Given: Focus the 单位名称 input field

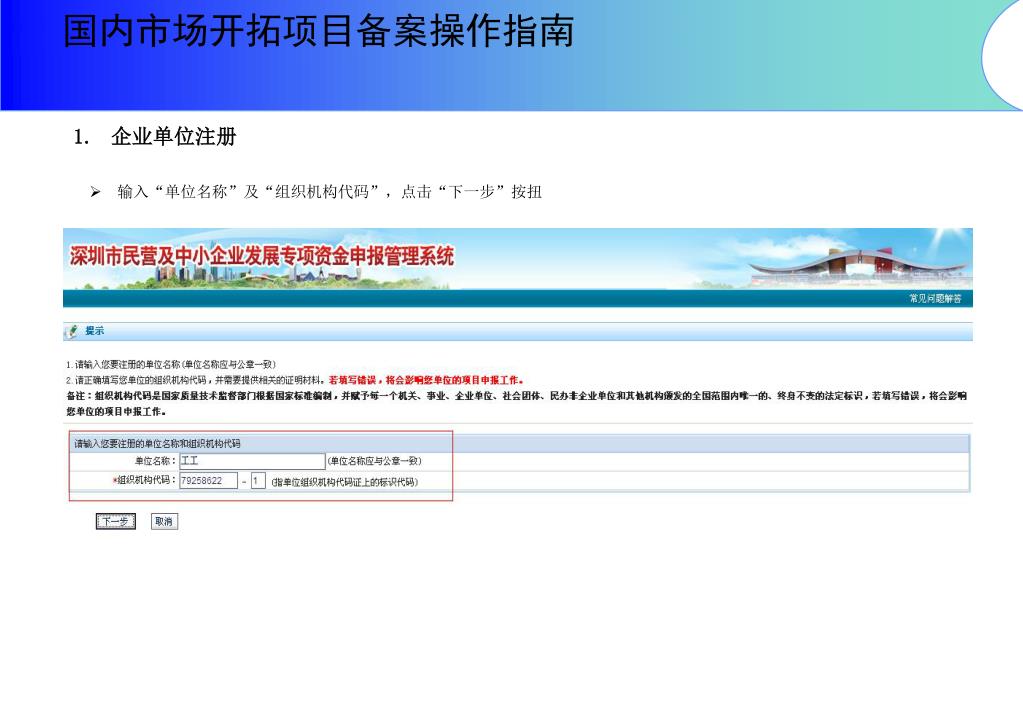Looking at the screenshot, I should pos(252,461).
